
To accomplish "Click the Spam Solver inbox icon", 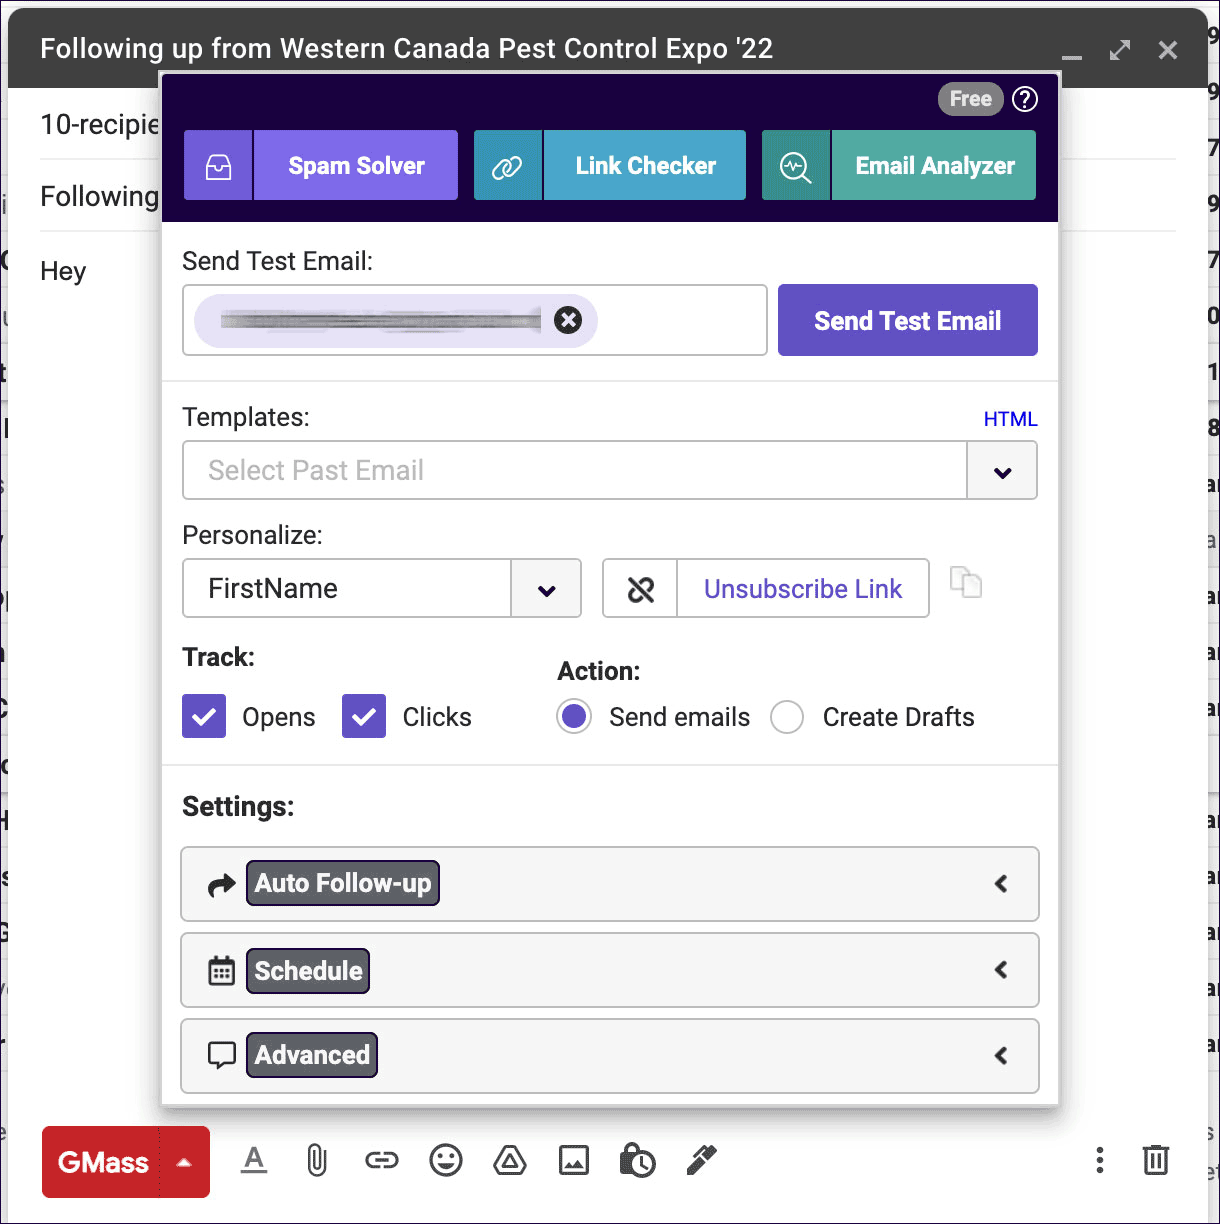I will (x=218, y=166).
